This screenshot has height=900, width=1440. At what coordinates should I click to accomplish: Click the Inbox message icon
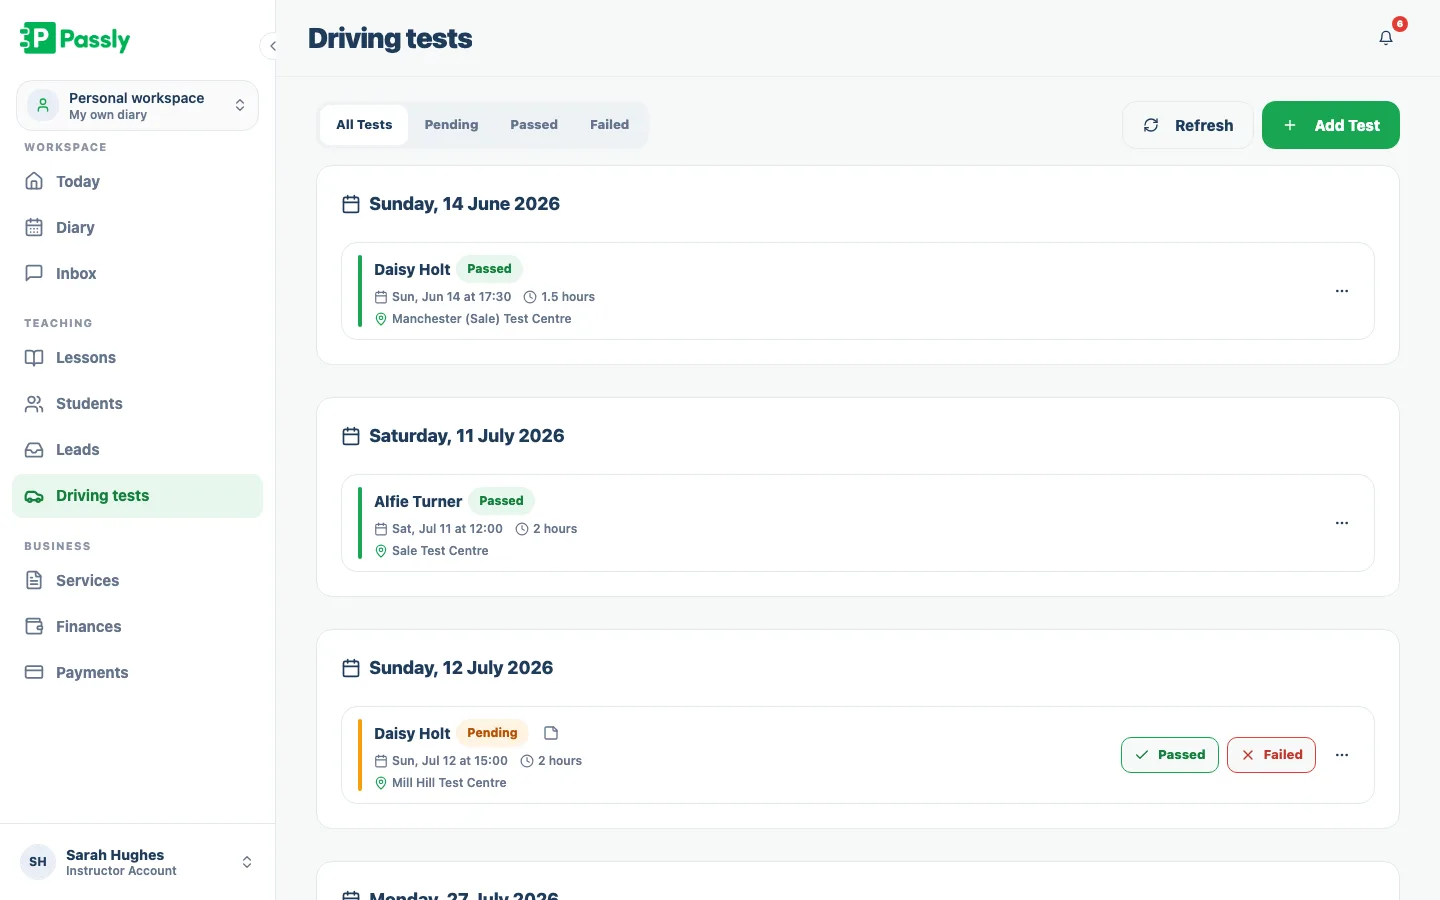pos(34,273)
